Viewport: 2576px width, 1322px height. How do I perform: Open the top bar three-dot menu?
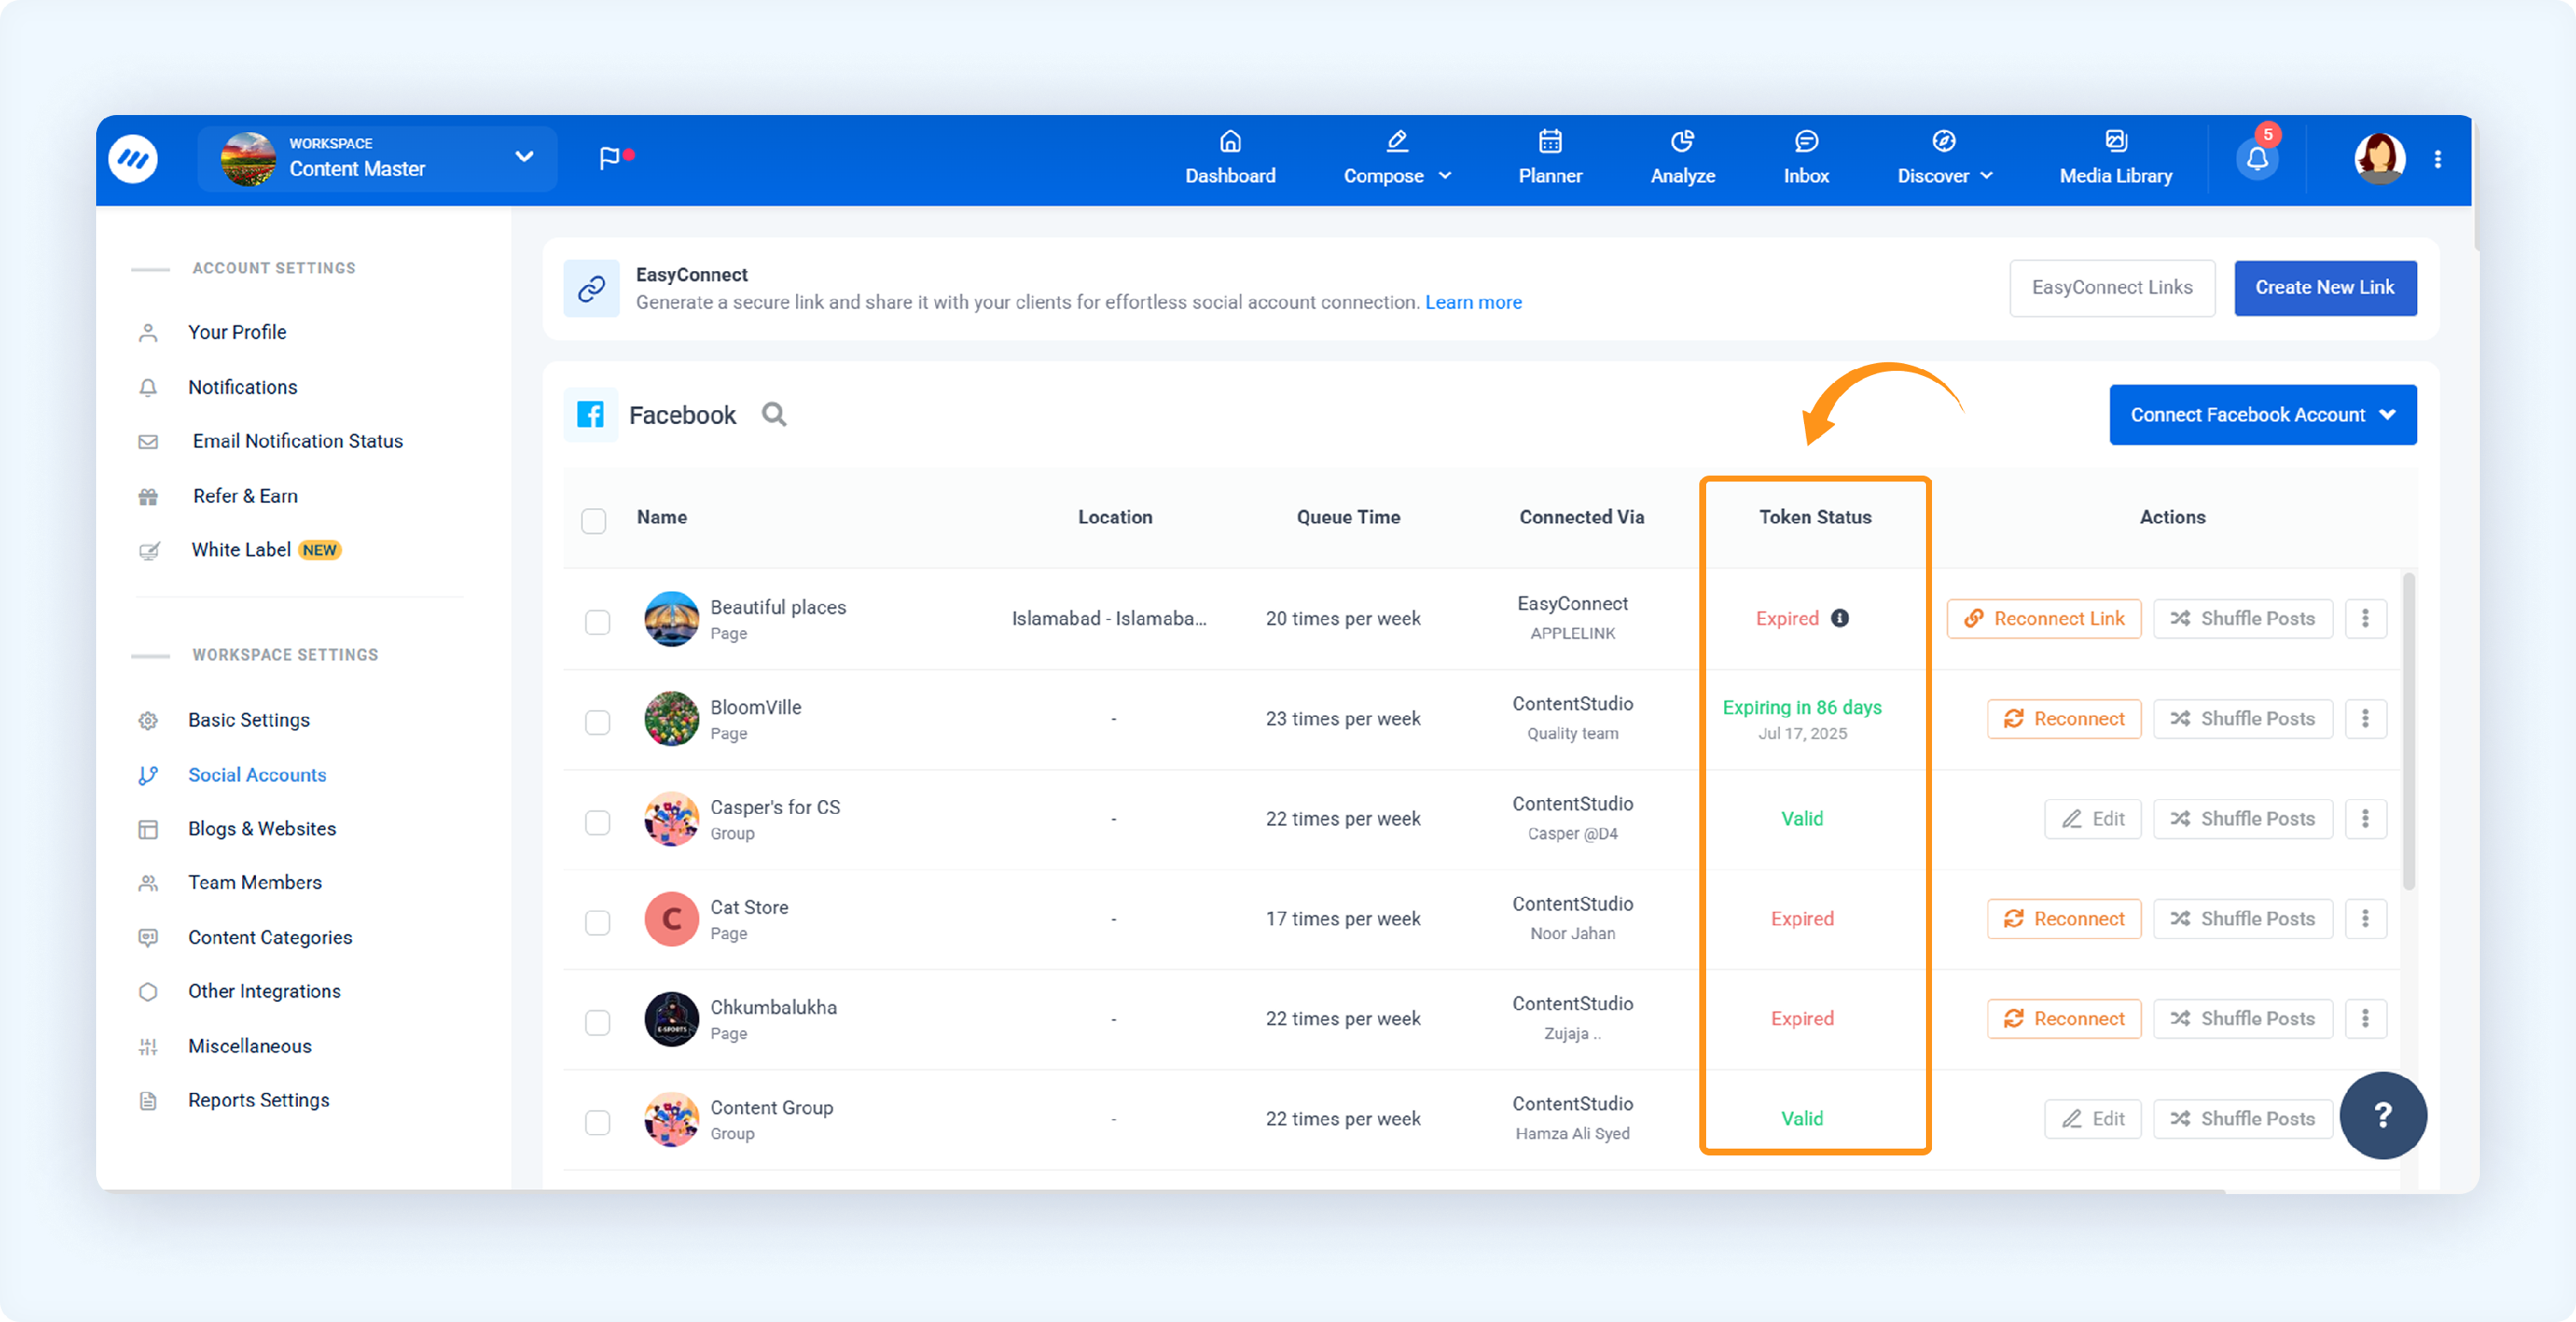(2438, 159)
